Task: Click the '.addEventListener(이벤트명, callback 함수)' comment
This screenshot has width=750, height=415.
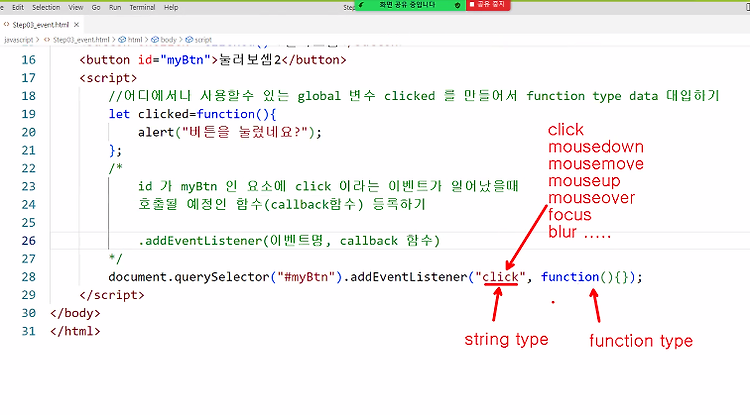Action: pos(289,240)
